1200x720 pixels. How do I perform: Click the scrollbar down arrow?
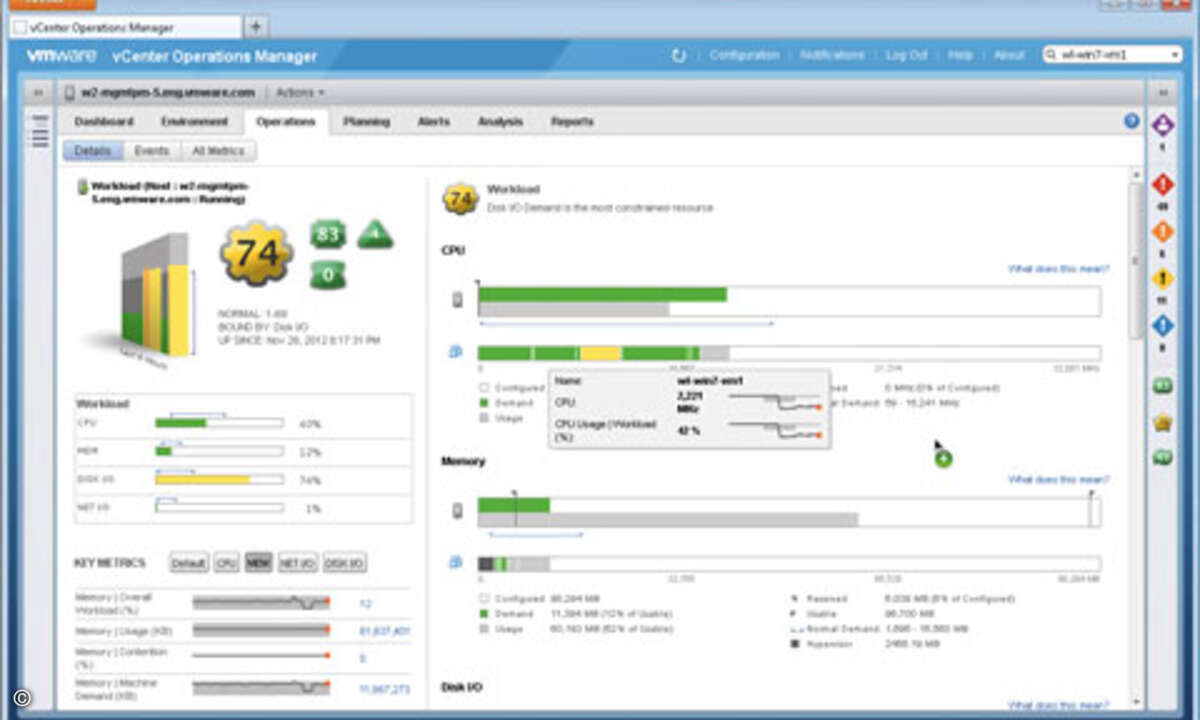[x=1135, y=700]
